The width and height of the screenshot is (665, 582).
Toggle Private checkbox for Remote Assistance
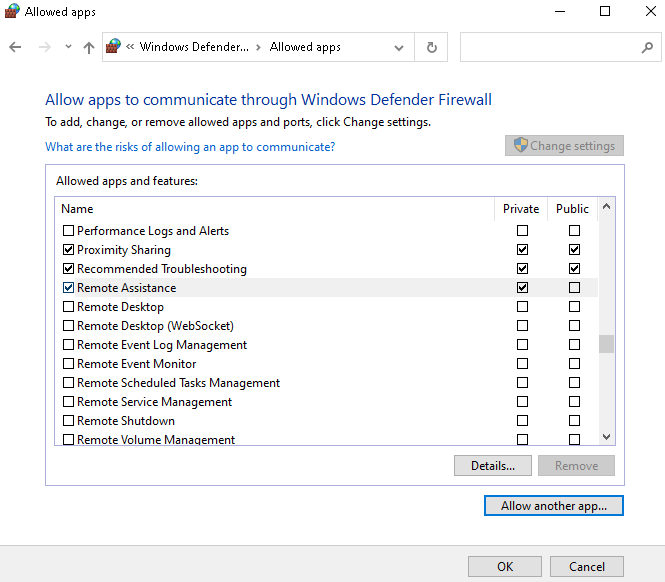click(x=522, y=288)
